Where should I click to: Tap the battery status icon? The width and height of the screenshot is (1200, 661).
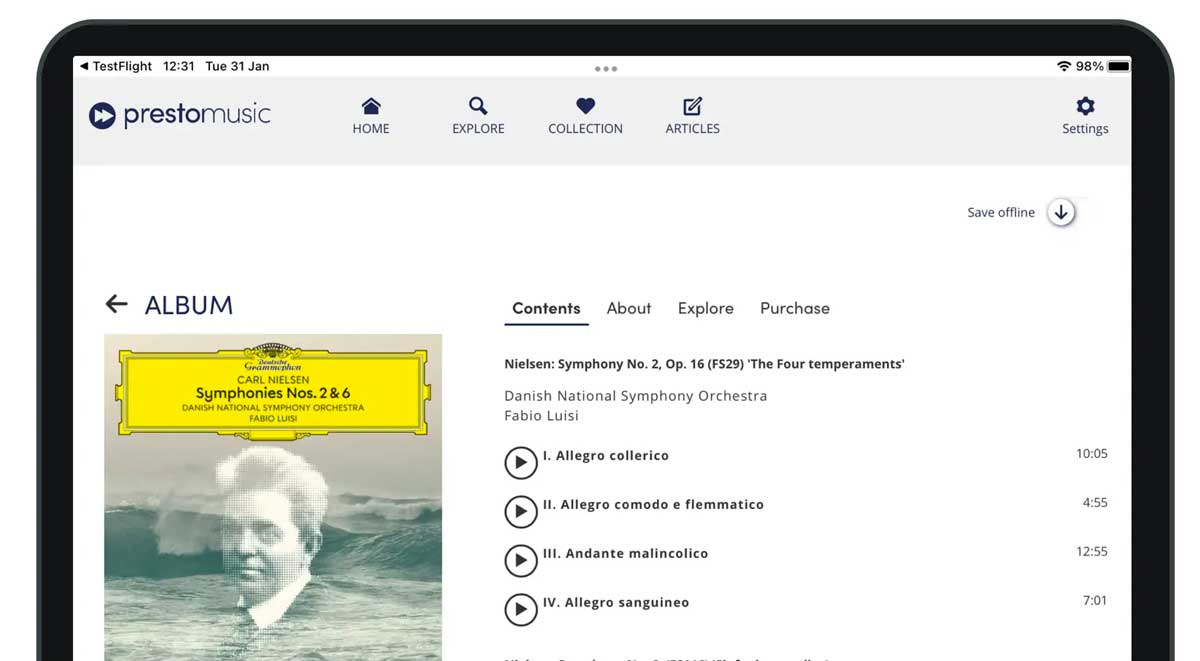point(1118,66)
